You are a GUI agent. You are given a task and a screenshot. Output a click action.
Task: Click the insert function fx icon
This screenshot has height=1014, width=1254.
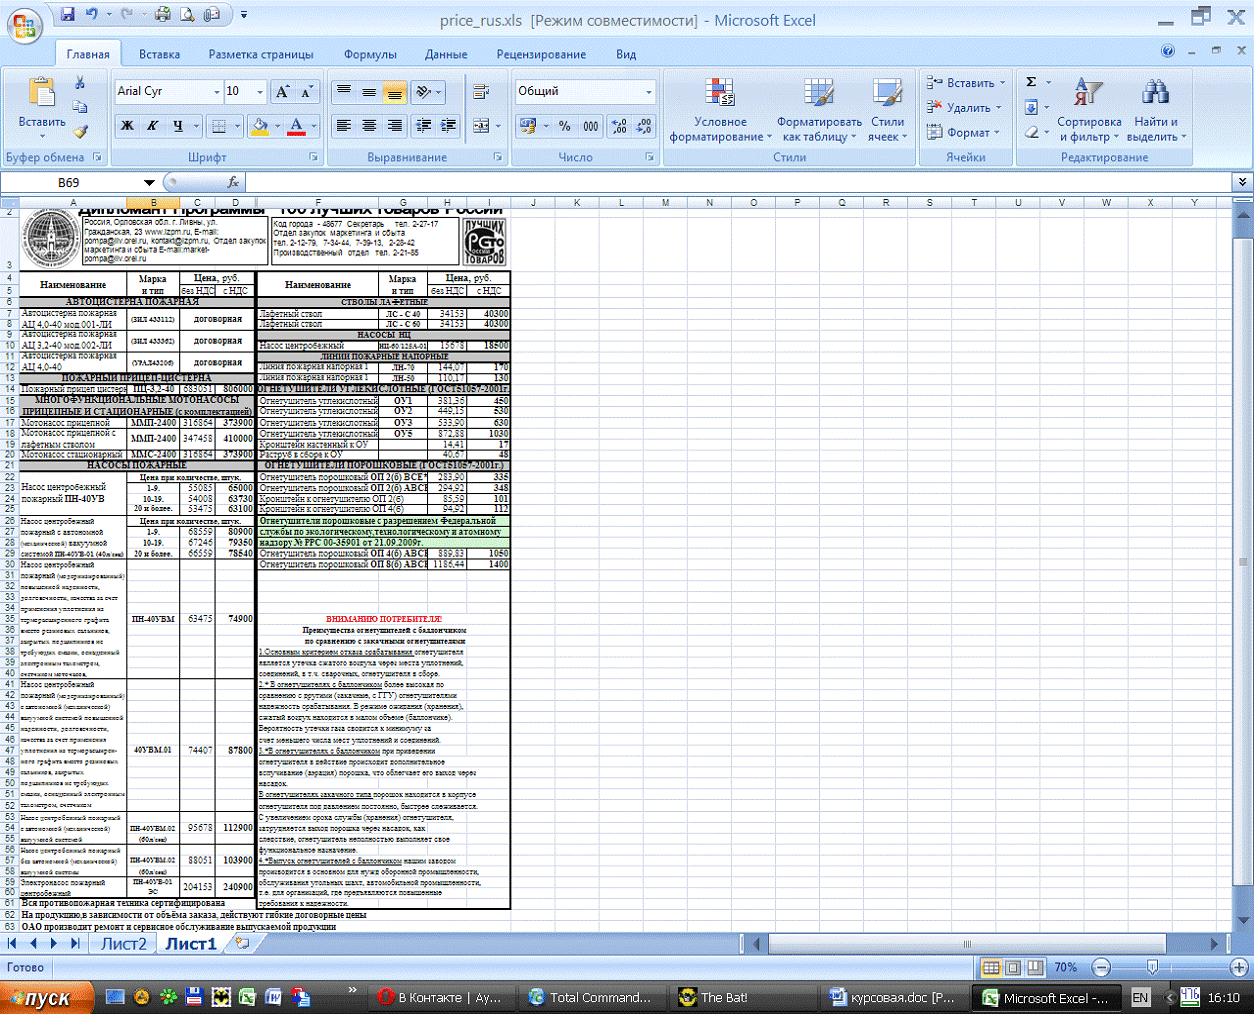(233, 182)
